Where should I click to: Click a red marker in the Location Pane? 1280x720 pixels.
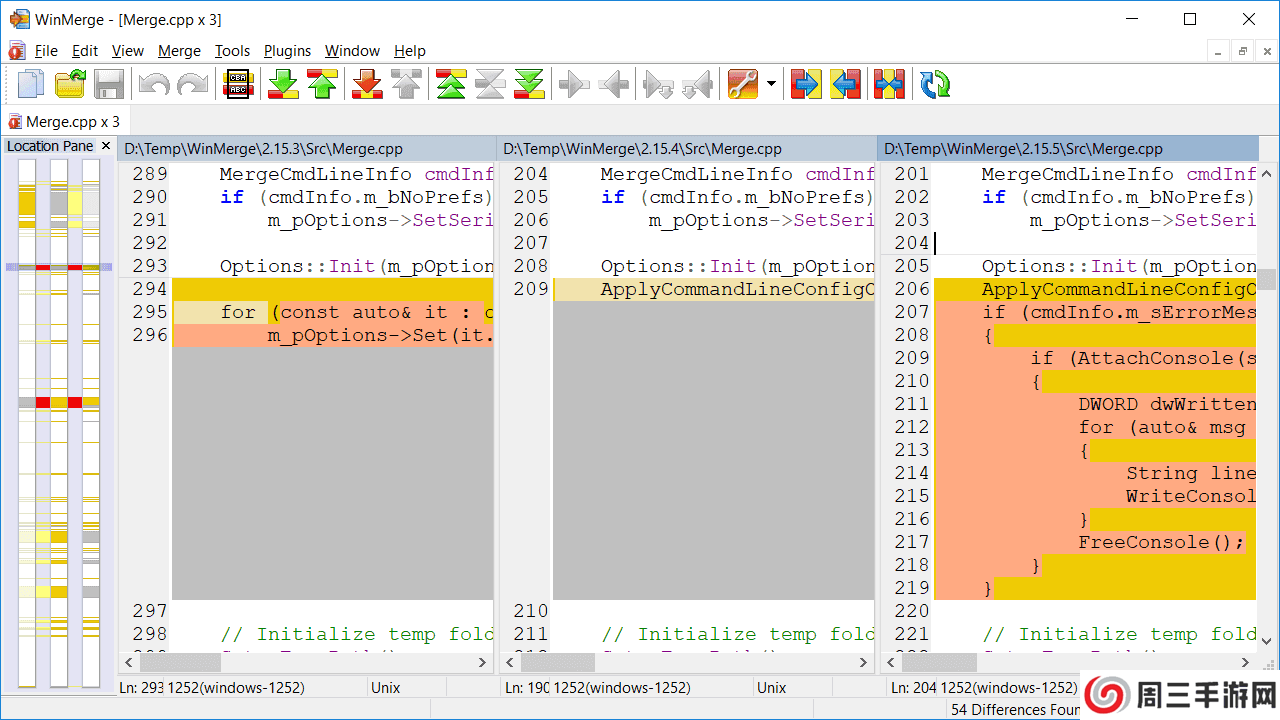[x=43, y=402]
